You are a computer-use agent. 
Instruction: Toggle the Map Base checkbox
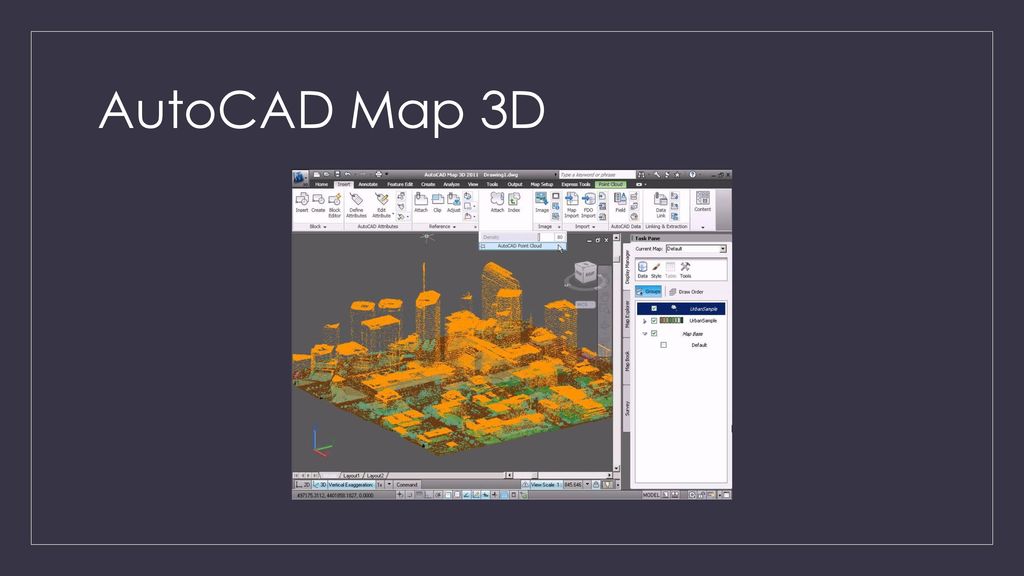tap(654, 333)
